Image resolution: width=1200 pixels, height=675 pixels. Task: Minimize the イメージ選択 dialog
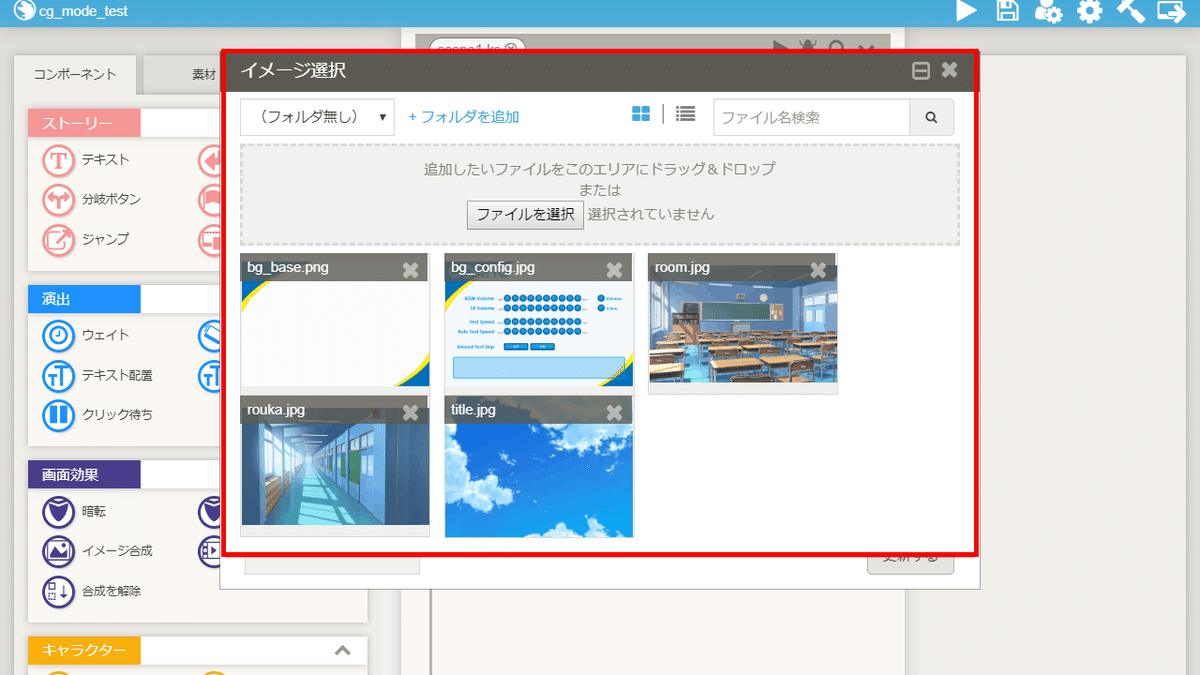921,71
